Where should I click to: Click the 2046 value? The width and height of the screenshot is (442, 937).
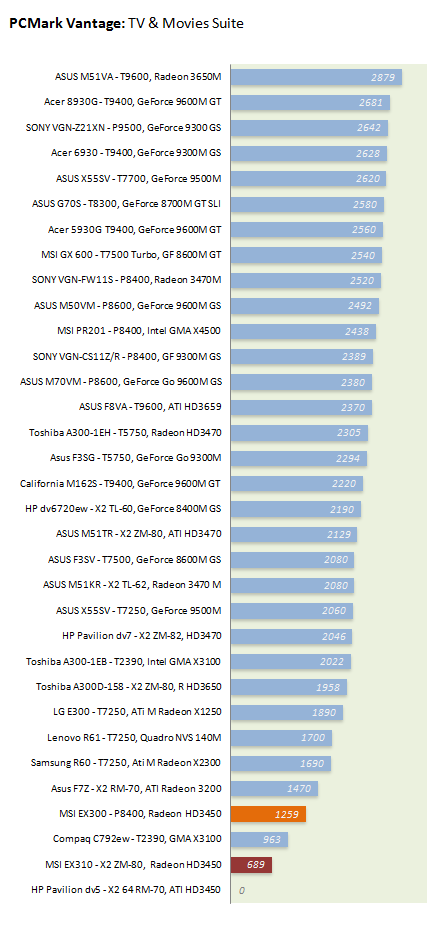pos(333,637)
